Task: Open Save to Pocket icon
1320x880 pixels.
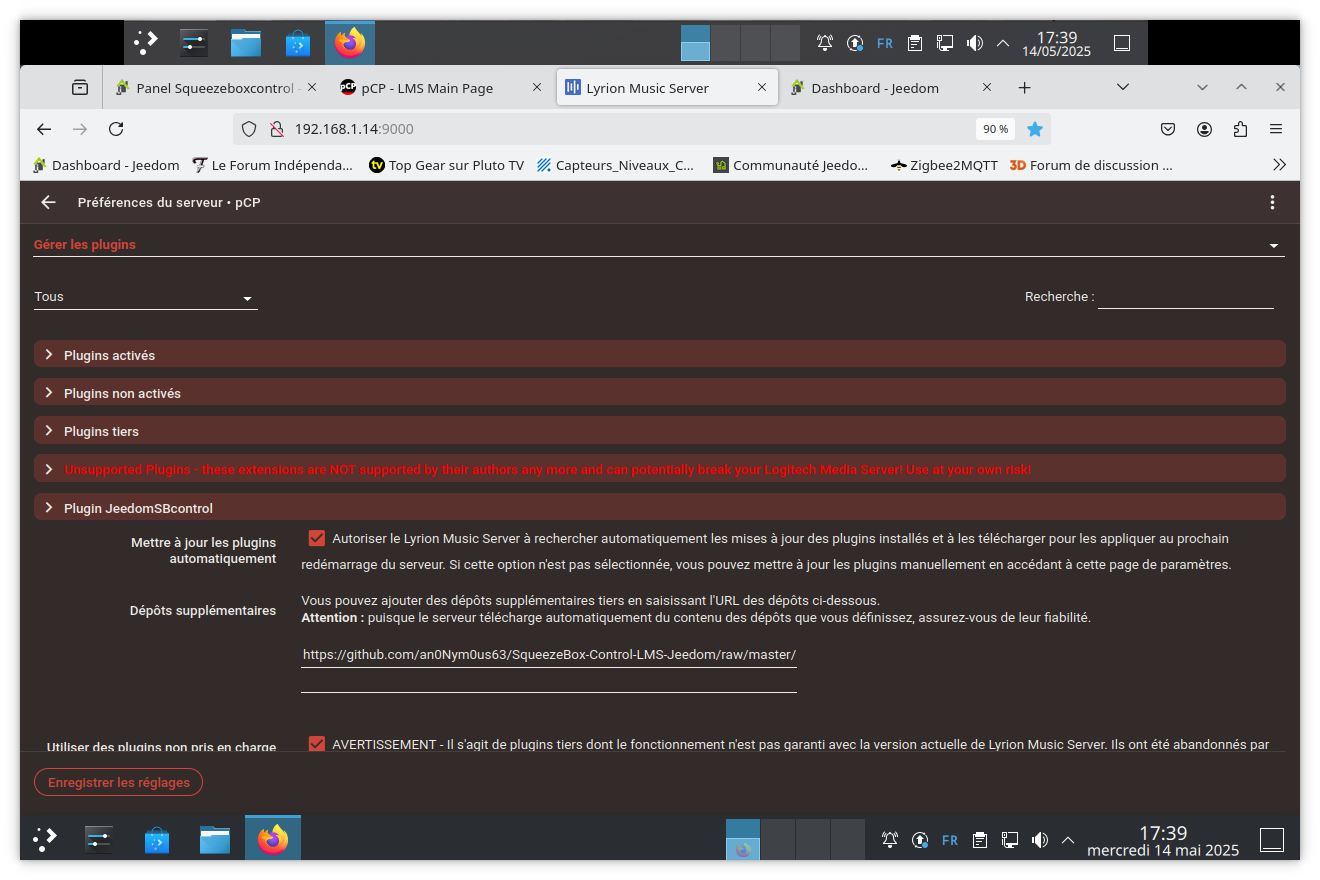Action: (x=1168, y=129)
